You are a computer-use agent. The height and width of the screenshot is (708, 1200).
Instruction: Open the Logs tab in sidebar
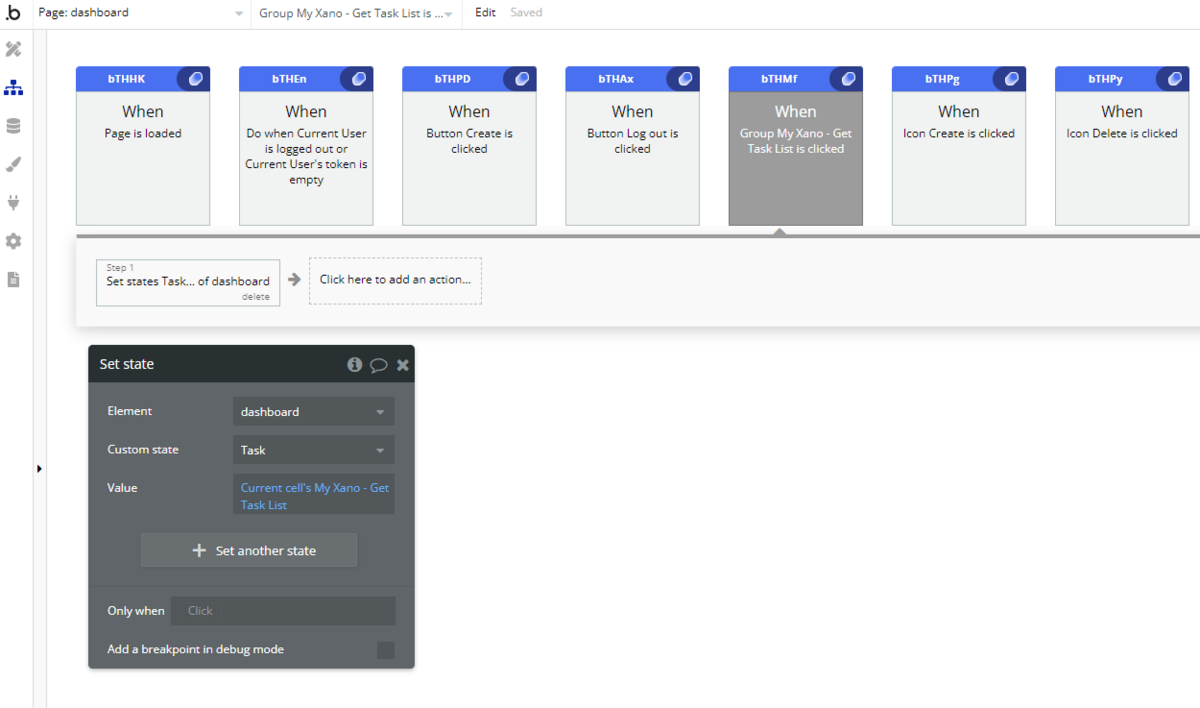(13, 279)
